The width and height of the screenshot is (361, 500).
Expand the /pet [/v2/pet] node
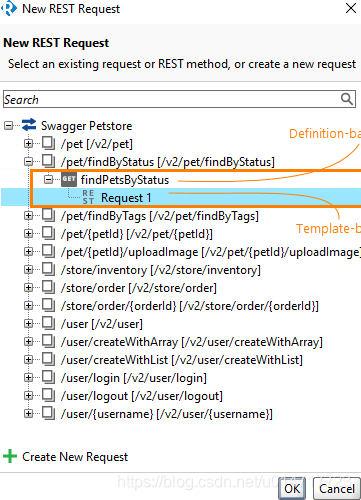(x=28, y=144)
